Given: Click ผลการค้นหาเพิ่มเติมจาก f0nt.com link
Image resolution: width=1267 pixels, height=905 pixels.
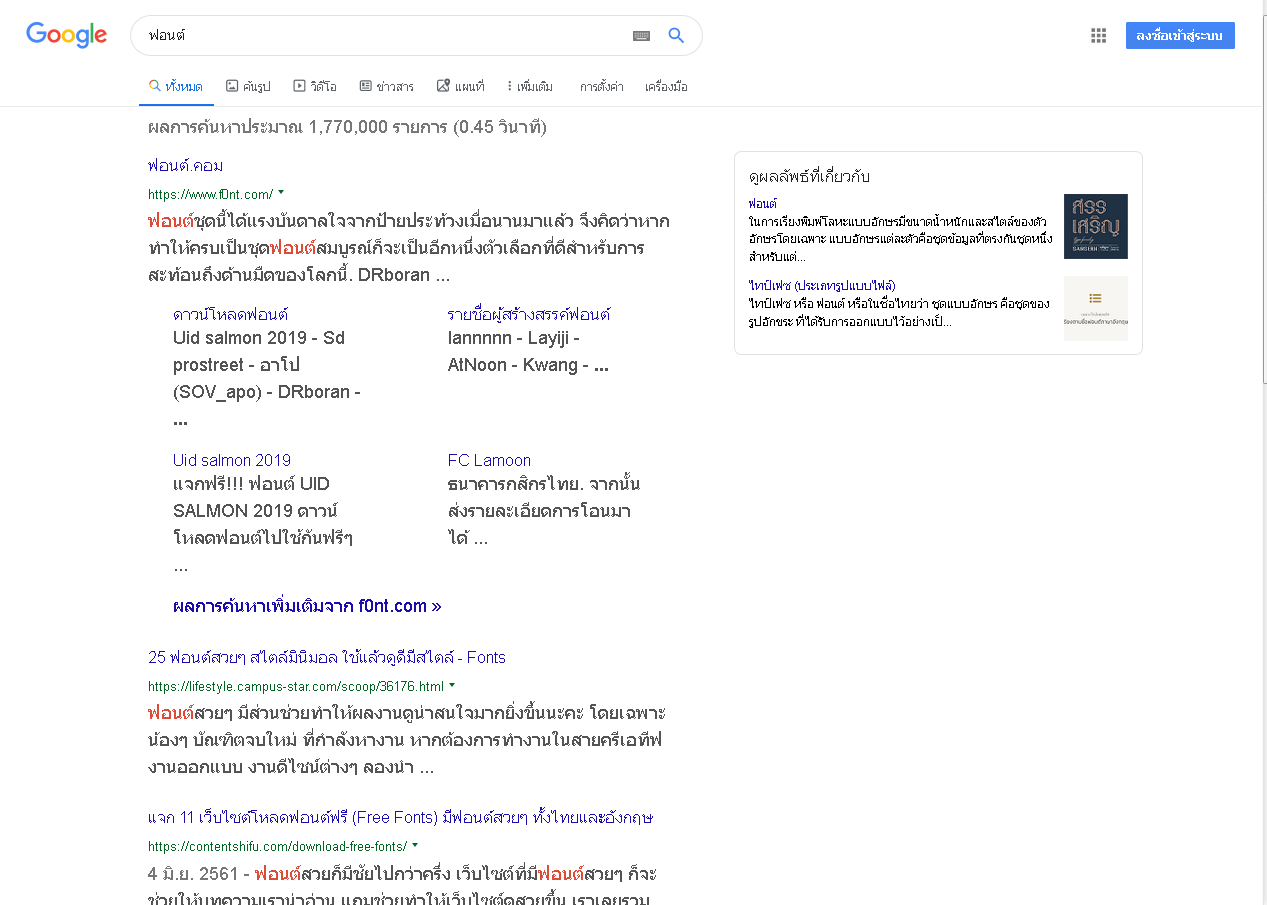Looking at the screenshot, I should 307,606.
